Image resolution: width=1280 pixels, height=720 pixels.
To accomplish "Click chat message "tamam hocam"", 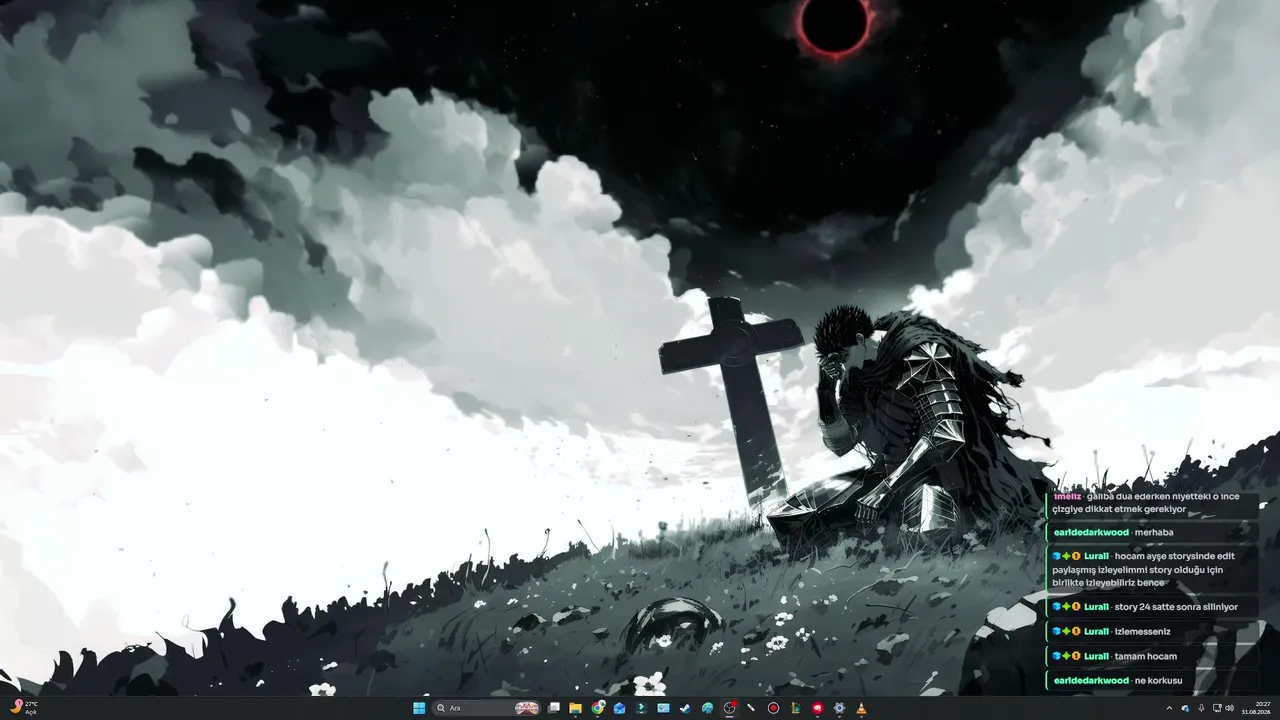I will (1146, 656).
